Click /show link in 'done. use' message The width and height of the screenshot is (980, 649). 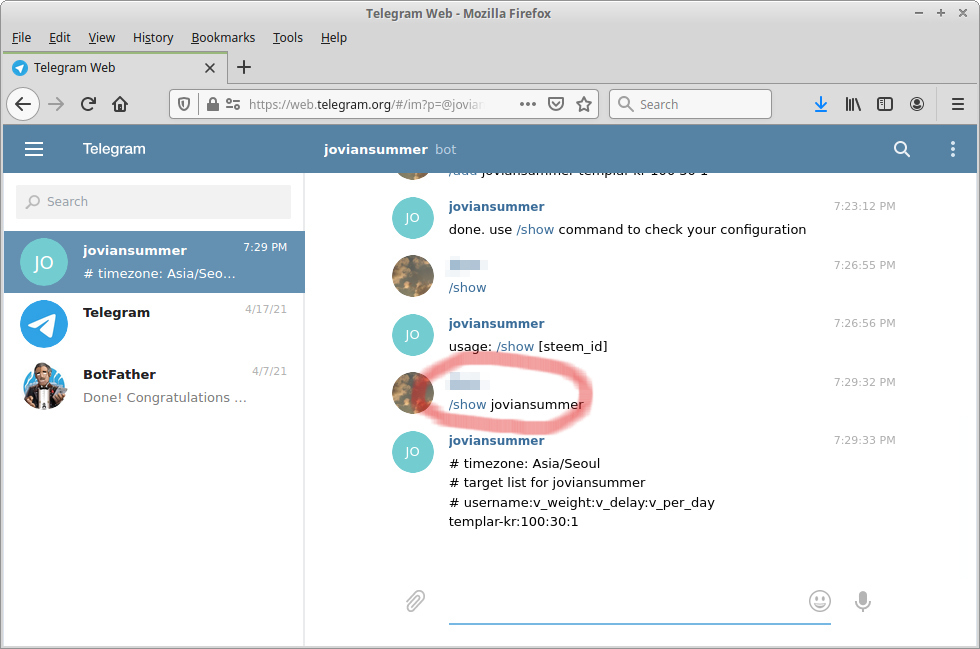535,229
